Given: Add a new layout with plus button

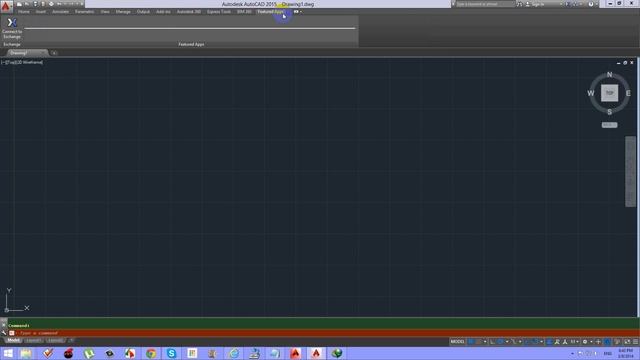Looking at the screenshot, I should tap(71, 340).
